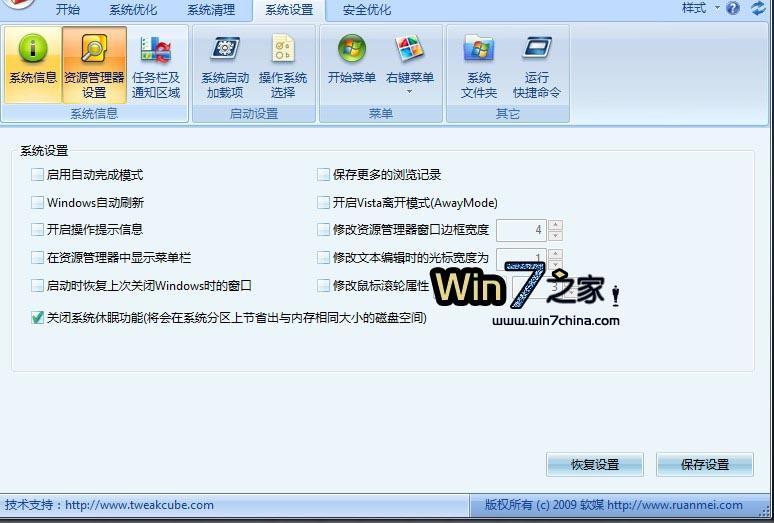774x523 pixels.
Task: Open the 样式 style dropdown
Action: coord(700,8)
